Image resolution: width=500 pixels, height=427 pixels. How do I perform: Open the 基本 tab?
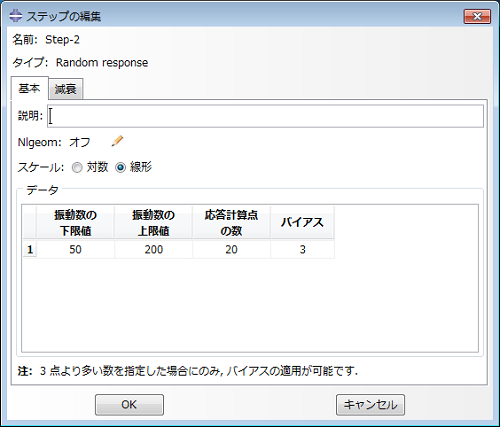pos(29,88)
